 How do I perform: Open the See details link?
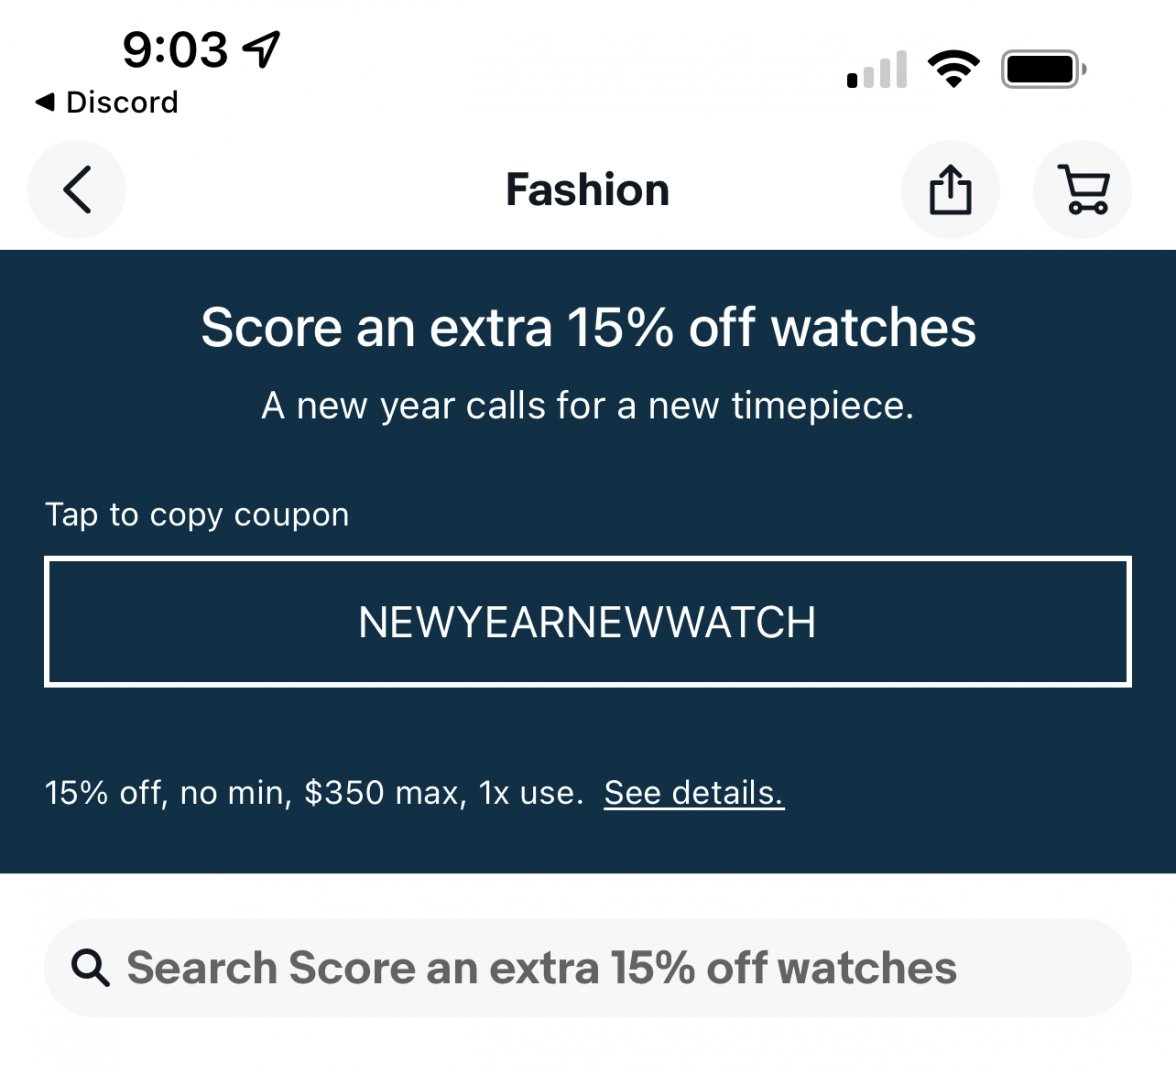tap(694, 793)
